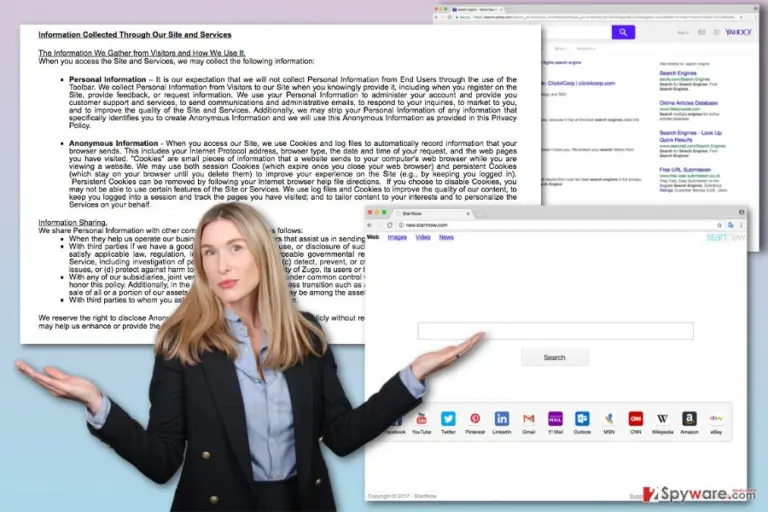Bookmark page with the star icon
The image size is (768, 512).
[719, 225]
